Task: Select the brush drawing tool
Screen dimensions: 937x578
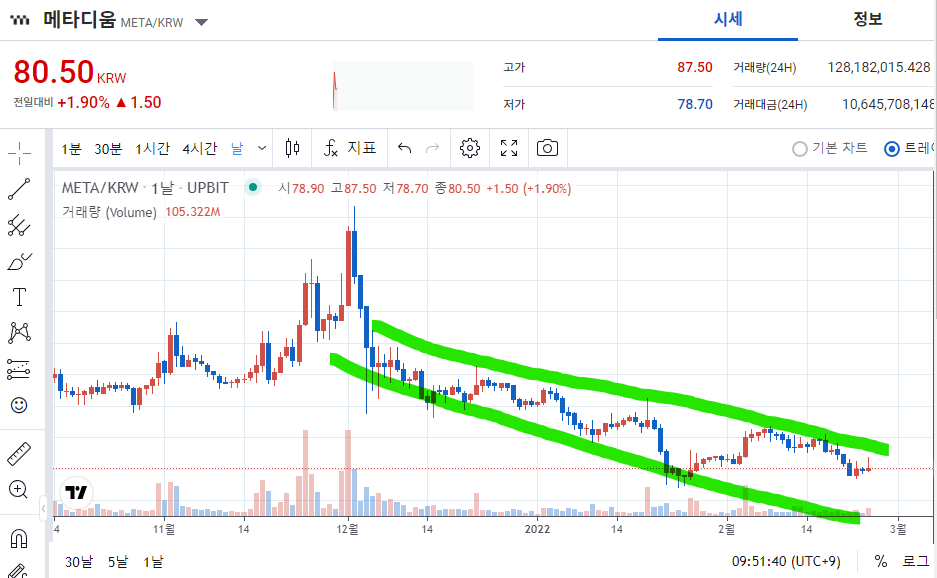Action: 19,261
